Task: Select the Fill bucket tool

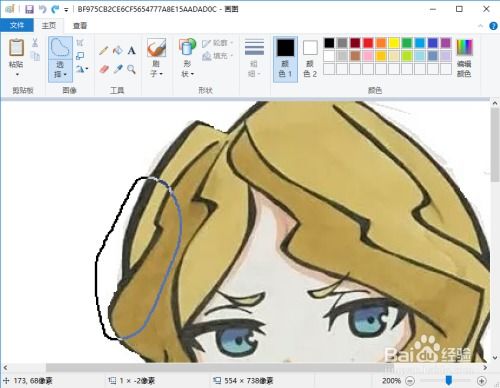Action: pos(117,50)
